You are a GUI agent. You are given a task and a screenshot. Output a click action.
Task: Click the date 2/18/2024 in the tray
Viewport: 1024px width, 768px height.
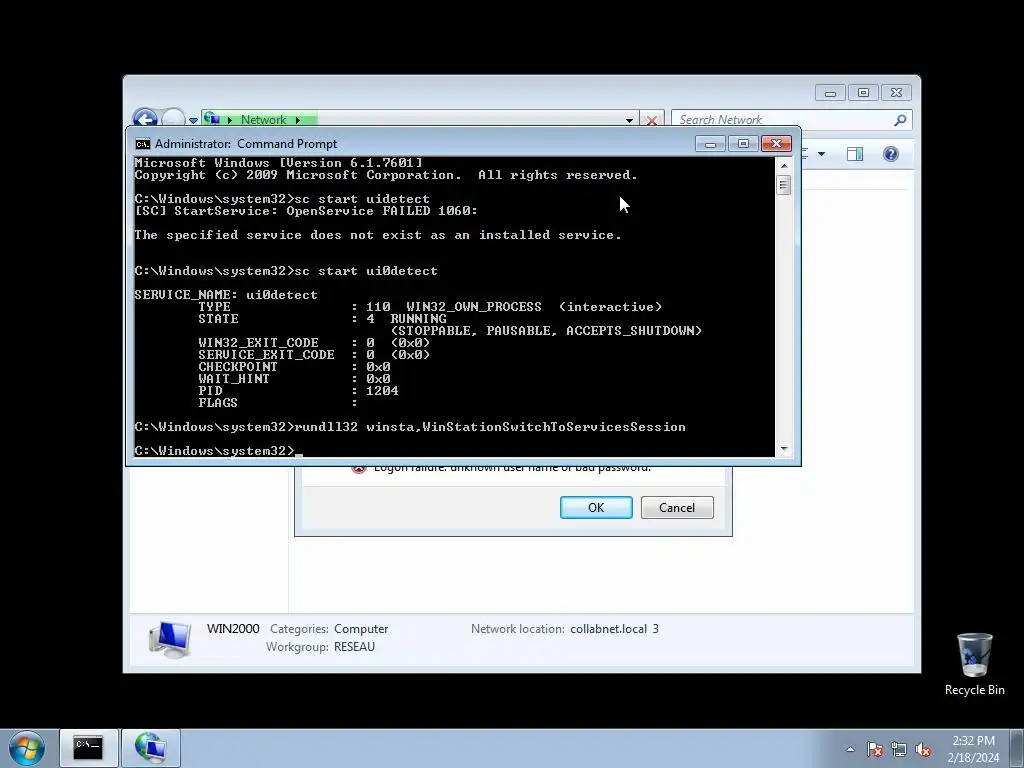973,758
